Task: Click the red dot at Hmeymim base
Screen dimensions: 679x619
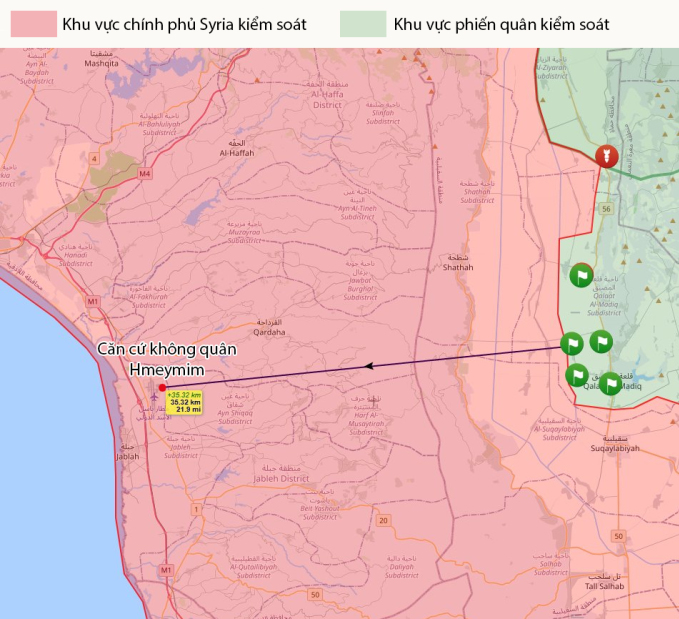Action: click(x=162, y=387)
